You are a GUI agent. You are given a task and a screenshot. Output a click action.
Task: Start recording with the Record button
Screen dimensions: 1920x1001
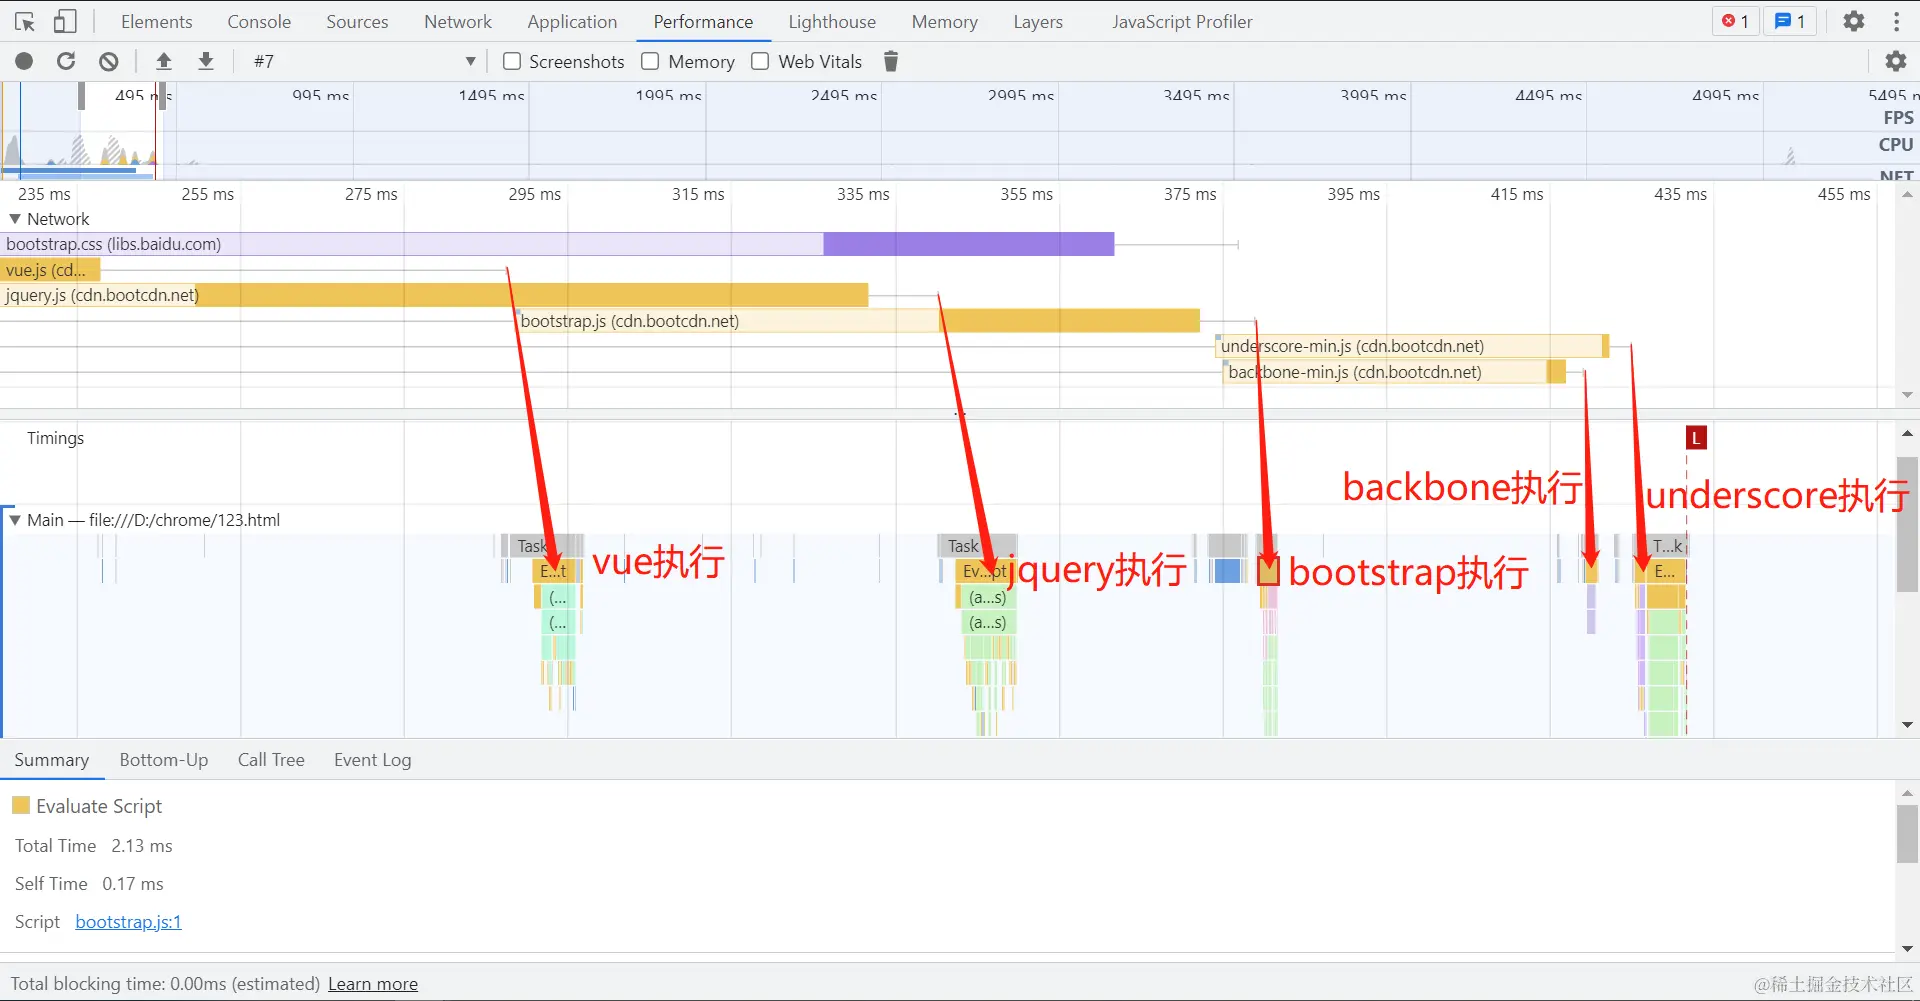click(x=24, y=61)
